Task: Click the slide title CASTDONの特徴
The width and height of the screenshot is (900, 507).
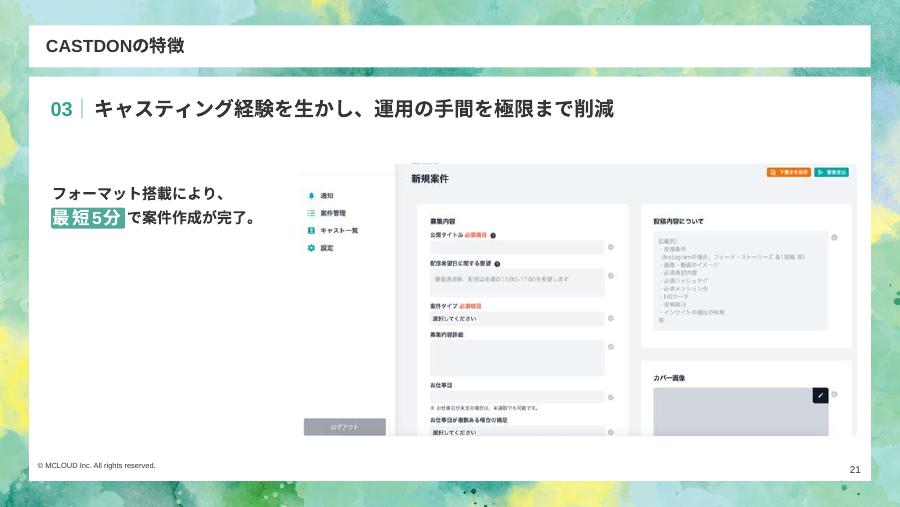Action: point(115,46)
